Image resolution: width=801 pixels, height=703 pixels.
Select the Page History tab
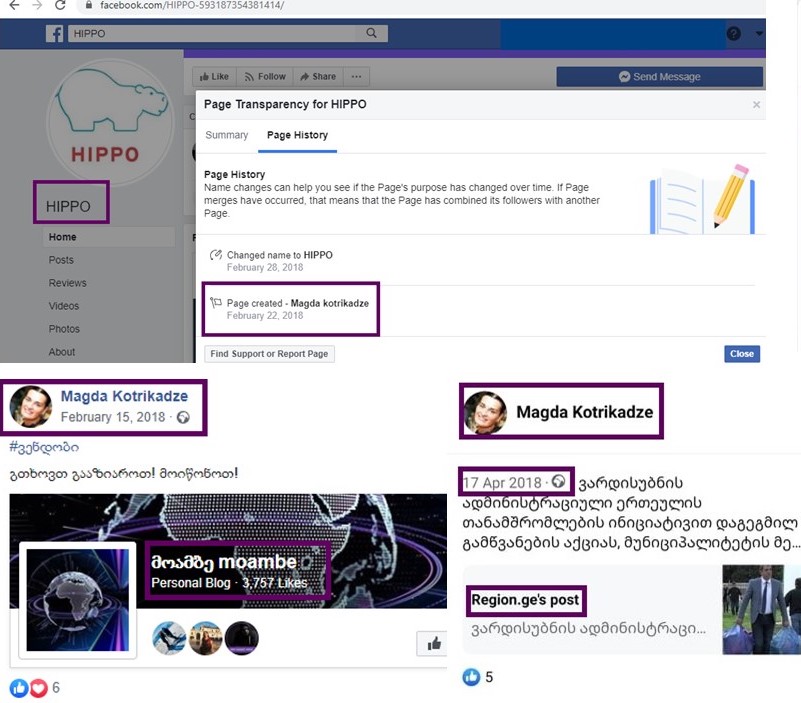tap(297, 135)
